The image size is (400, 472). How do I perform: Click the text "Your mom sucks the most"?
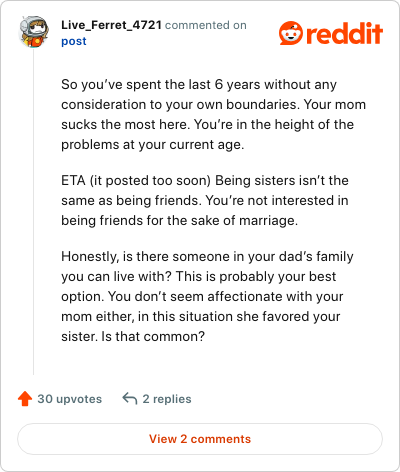click(x=213, y=114)
